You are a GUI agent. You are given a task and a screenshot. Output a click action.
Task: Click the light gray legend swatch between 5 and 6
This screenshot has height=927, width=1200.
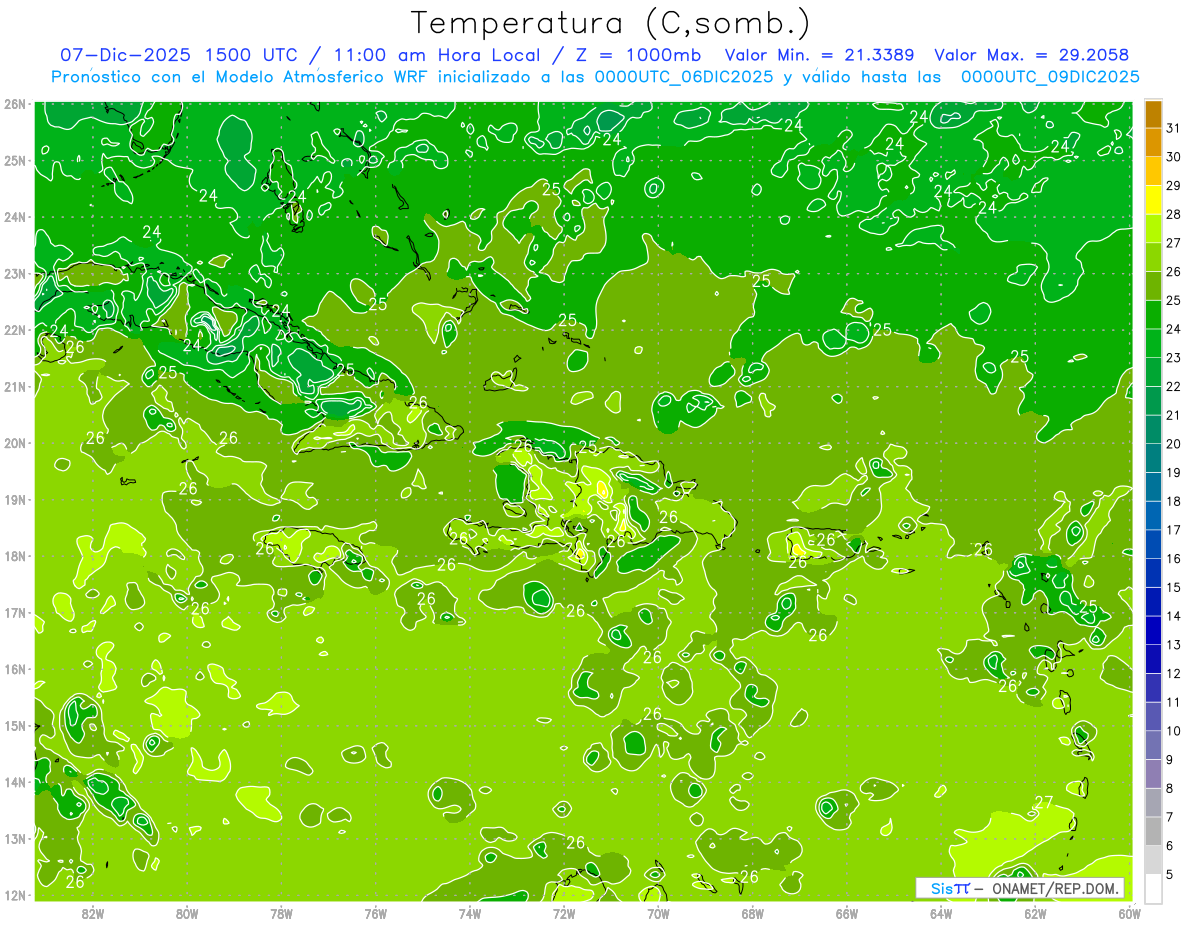[x=1153, y=861]
